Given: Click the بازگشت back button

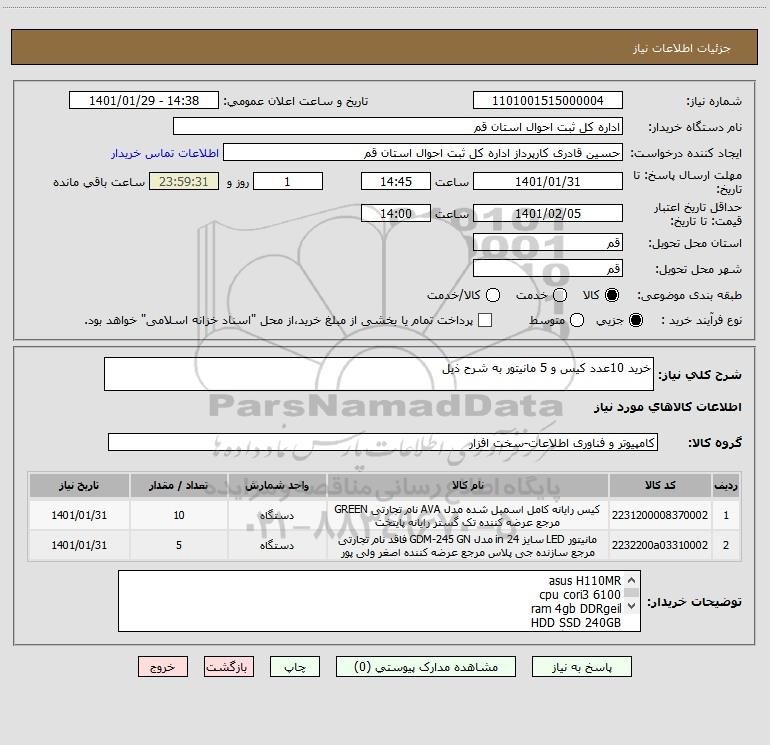Looking at the screenshot, I should click(x=229, y=667).
